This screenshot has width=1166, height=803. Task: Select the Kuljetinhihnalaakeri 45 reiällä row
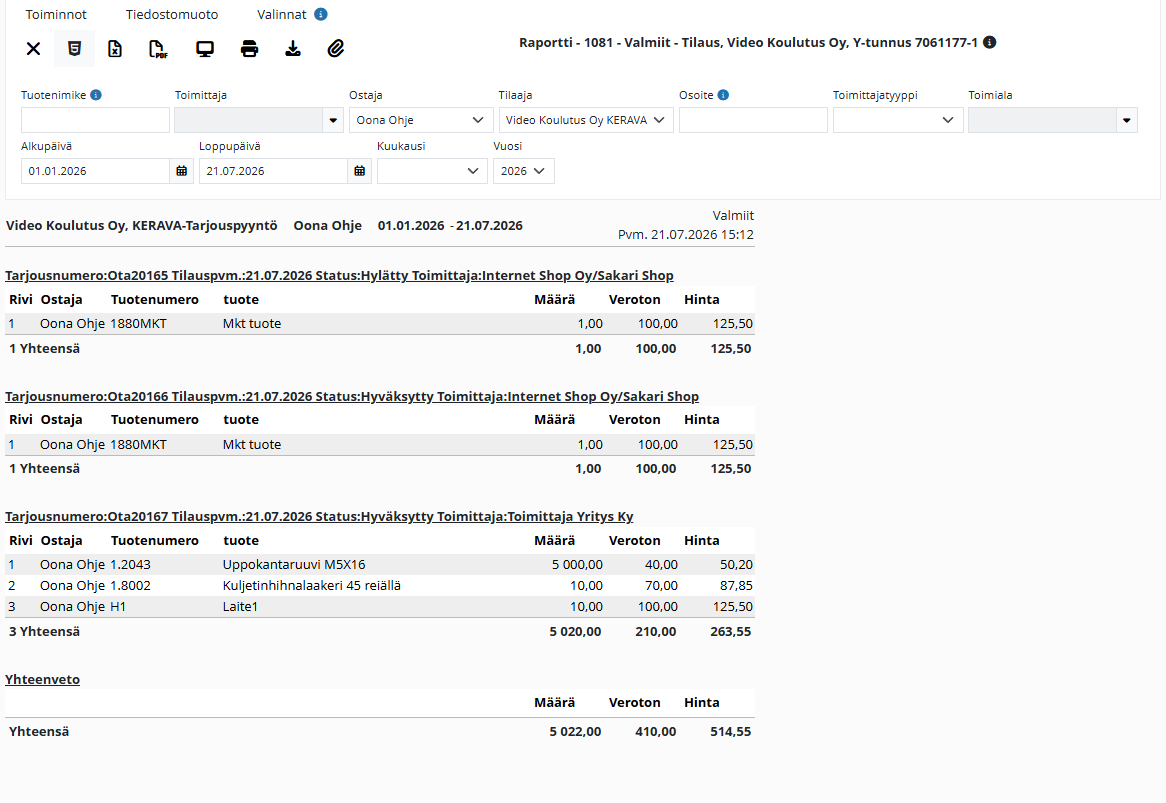380,586
